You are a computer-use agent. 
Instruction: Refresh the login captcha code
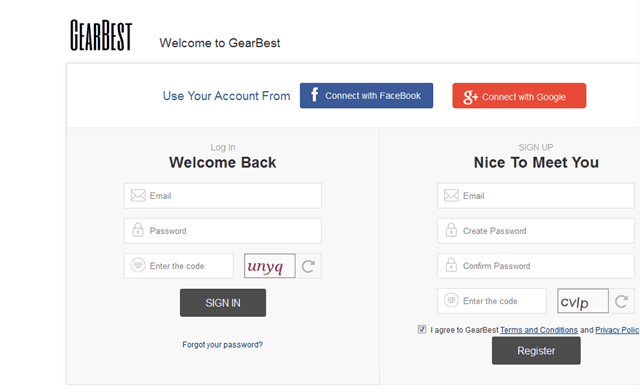309,266
